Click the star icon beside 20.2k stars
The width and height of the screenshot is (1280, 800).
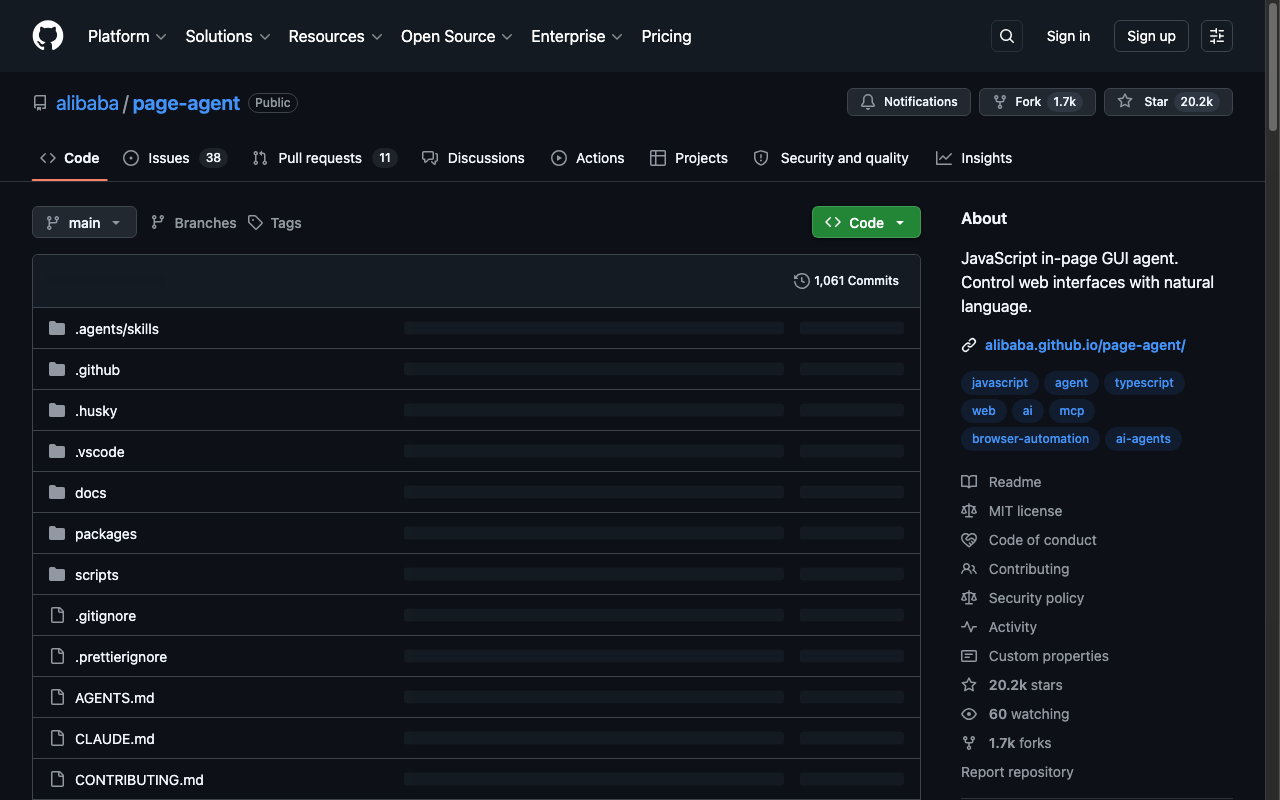click(x=969, y=685)
